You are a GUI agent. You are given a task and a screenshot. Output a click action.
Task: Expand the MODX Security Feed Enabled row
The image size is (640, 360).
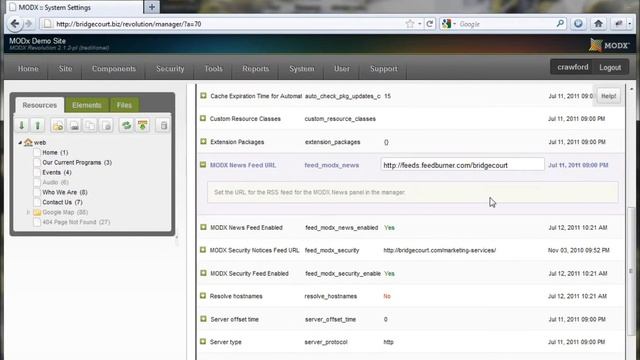[203, 273]
